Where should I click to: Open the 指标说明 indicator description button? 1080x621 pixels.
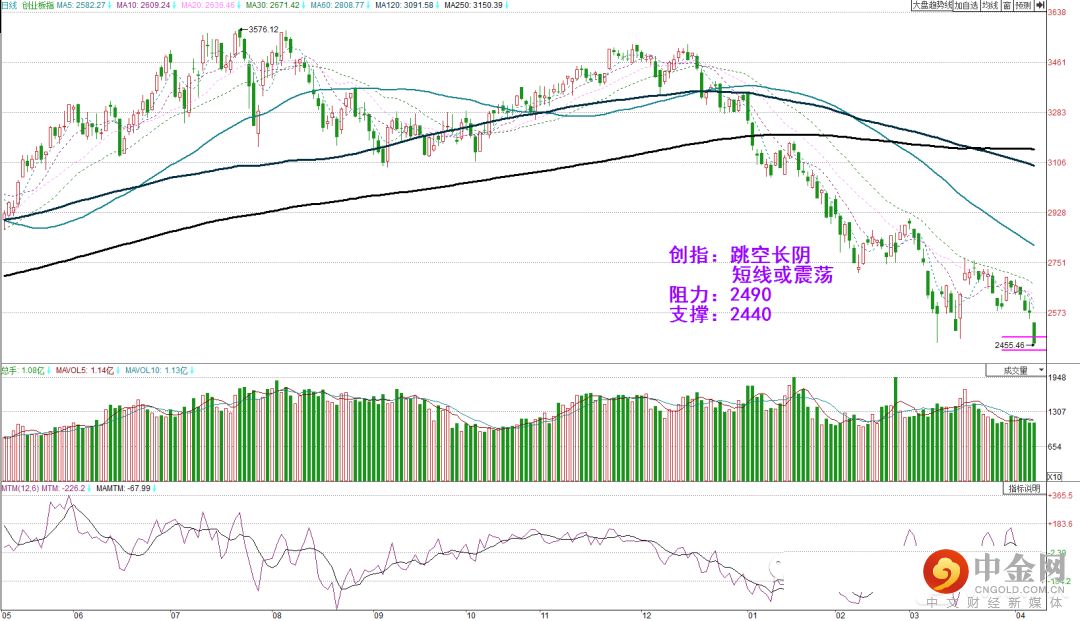(x=1024, y=488)
